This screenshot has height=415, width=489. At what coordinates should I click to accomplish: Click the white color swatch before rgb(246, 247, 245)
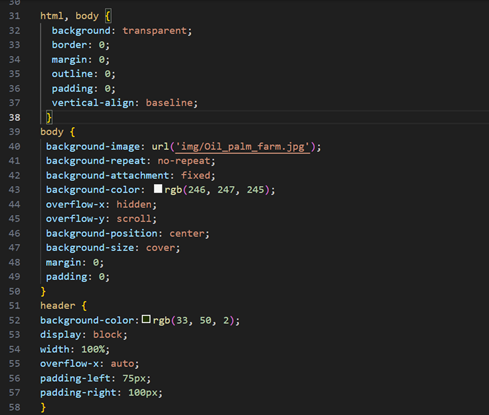click(x=158, y=189)
